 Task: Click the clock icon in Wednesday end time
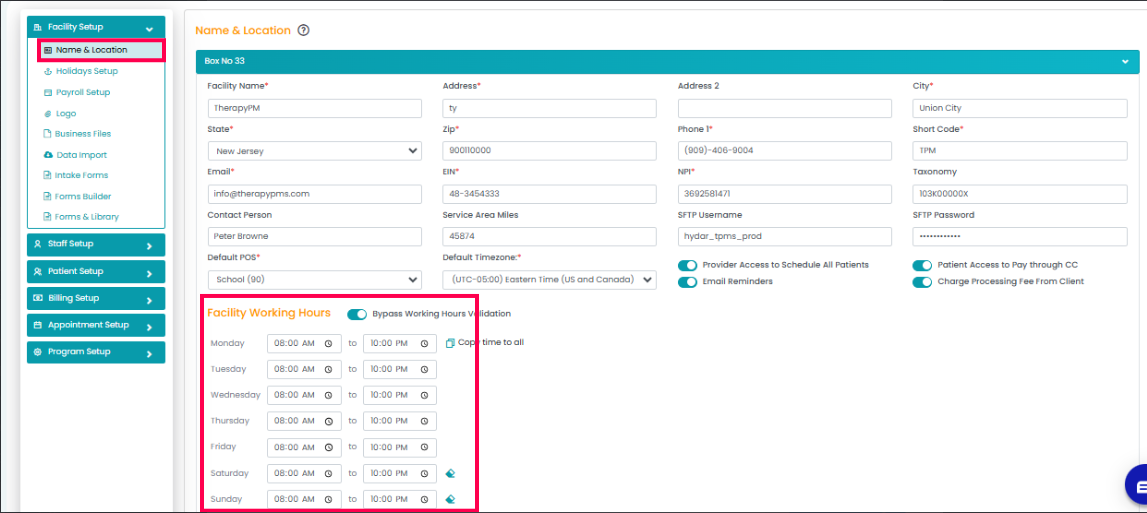[x=424, y=395]
